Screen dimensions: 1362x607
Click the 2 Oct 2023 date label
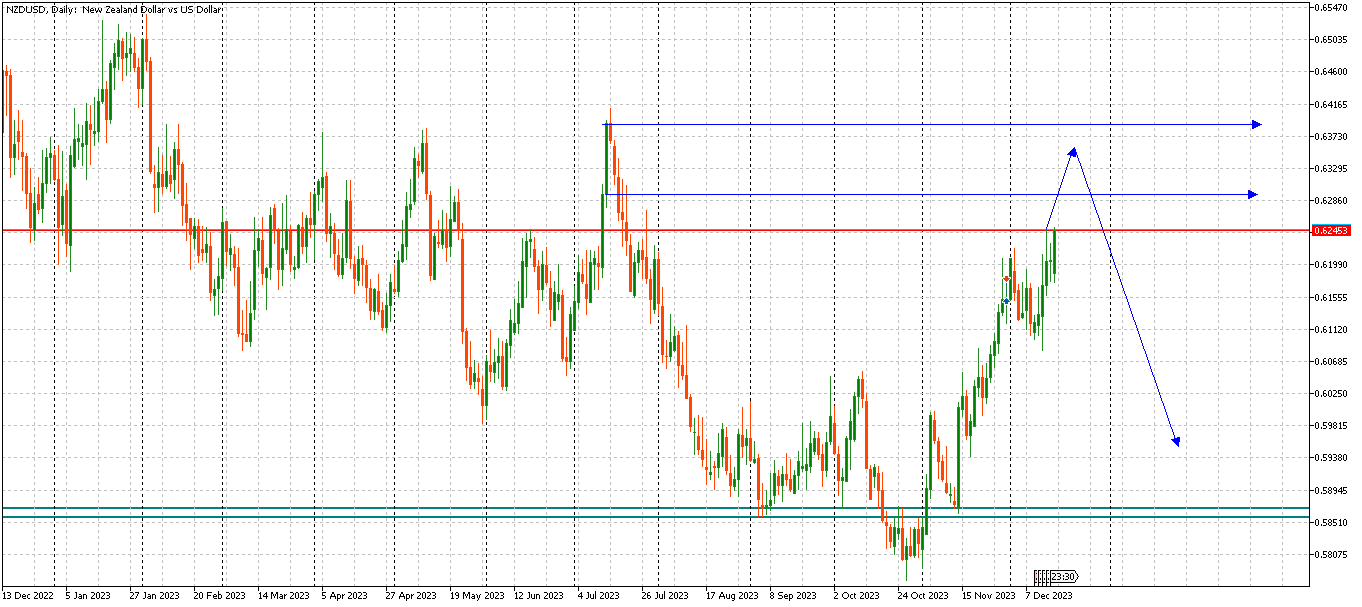(856, 595)
